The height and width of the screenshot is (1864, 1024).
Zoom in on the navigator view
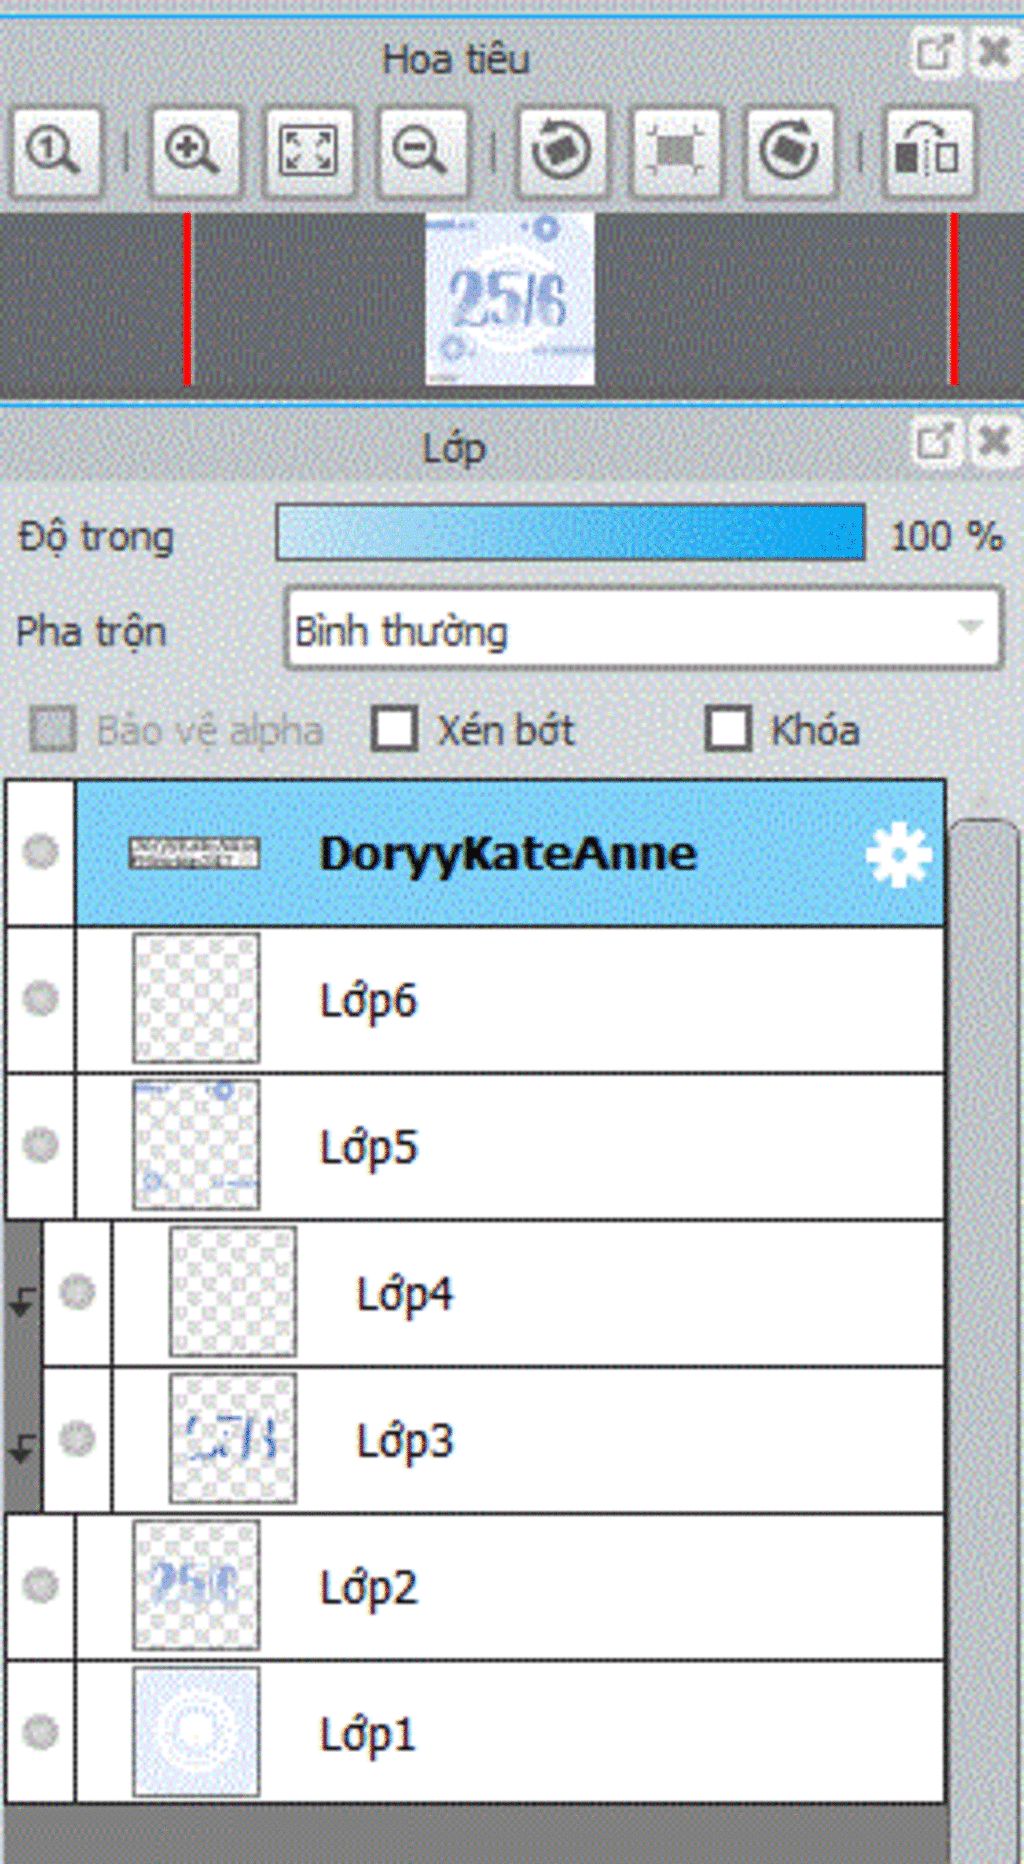(x=193, y=152)
